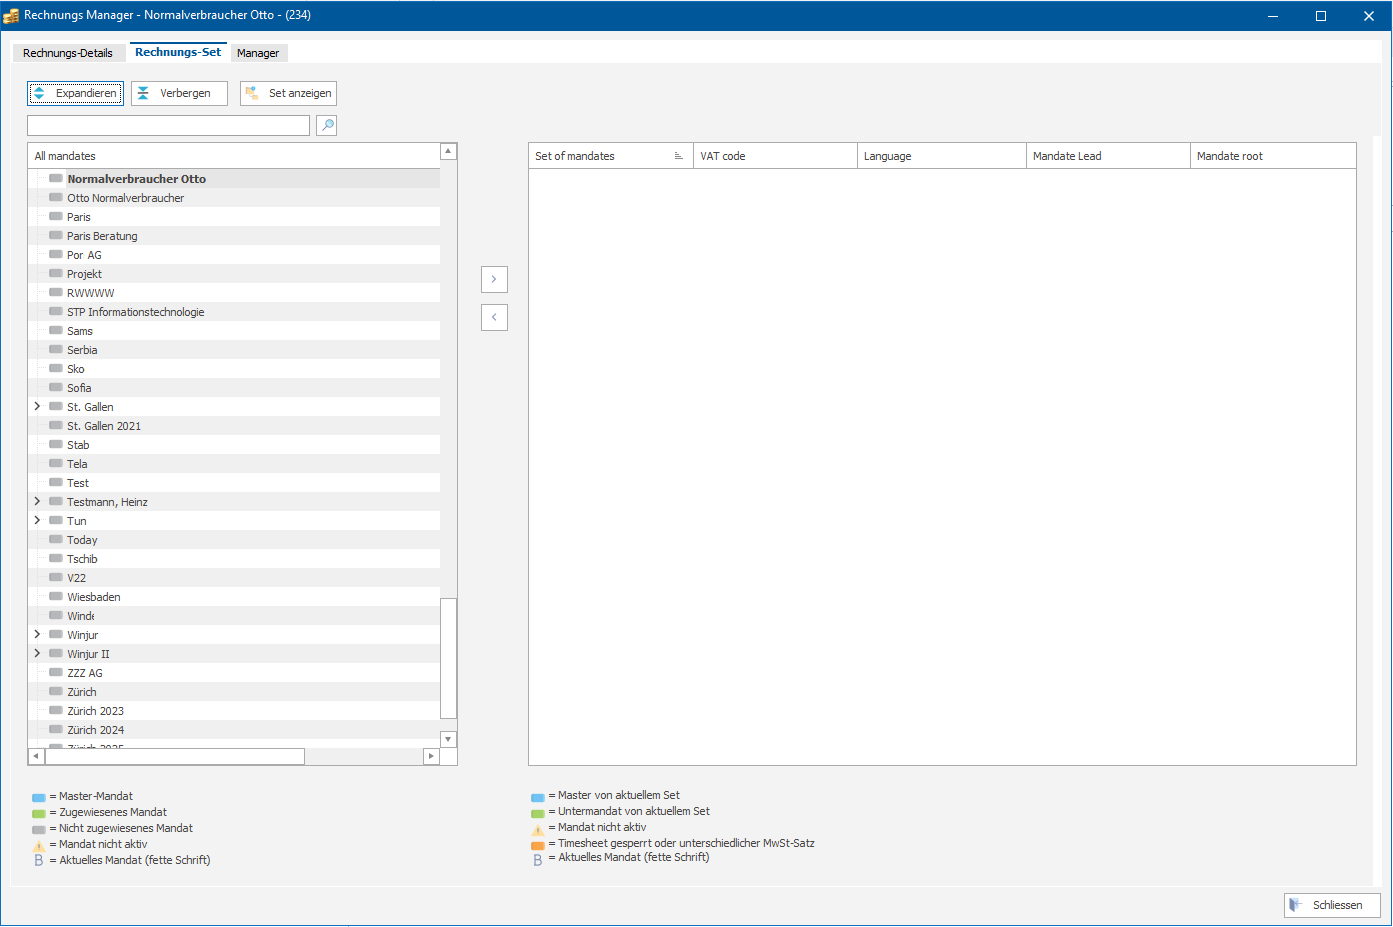The width and height of the screenshot is (1393, 927).
Task: Remove mandate from set with left arrow
Action: pyautogui.click(x=494, y=317)
